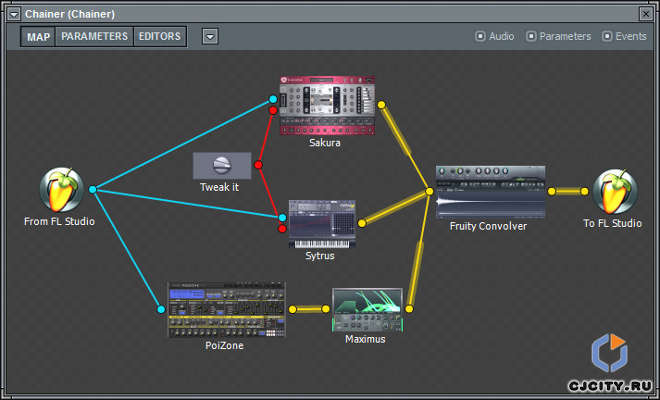
Task: Click Sytrus cyan events input port
Action: (x=282, y=218)
